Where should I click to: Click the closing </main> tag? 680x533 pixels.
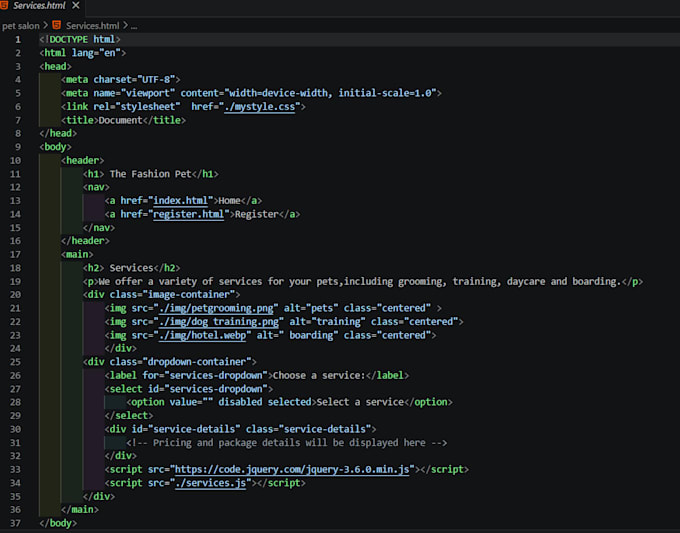point(80,510)
